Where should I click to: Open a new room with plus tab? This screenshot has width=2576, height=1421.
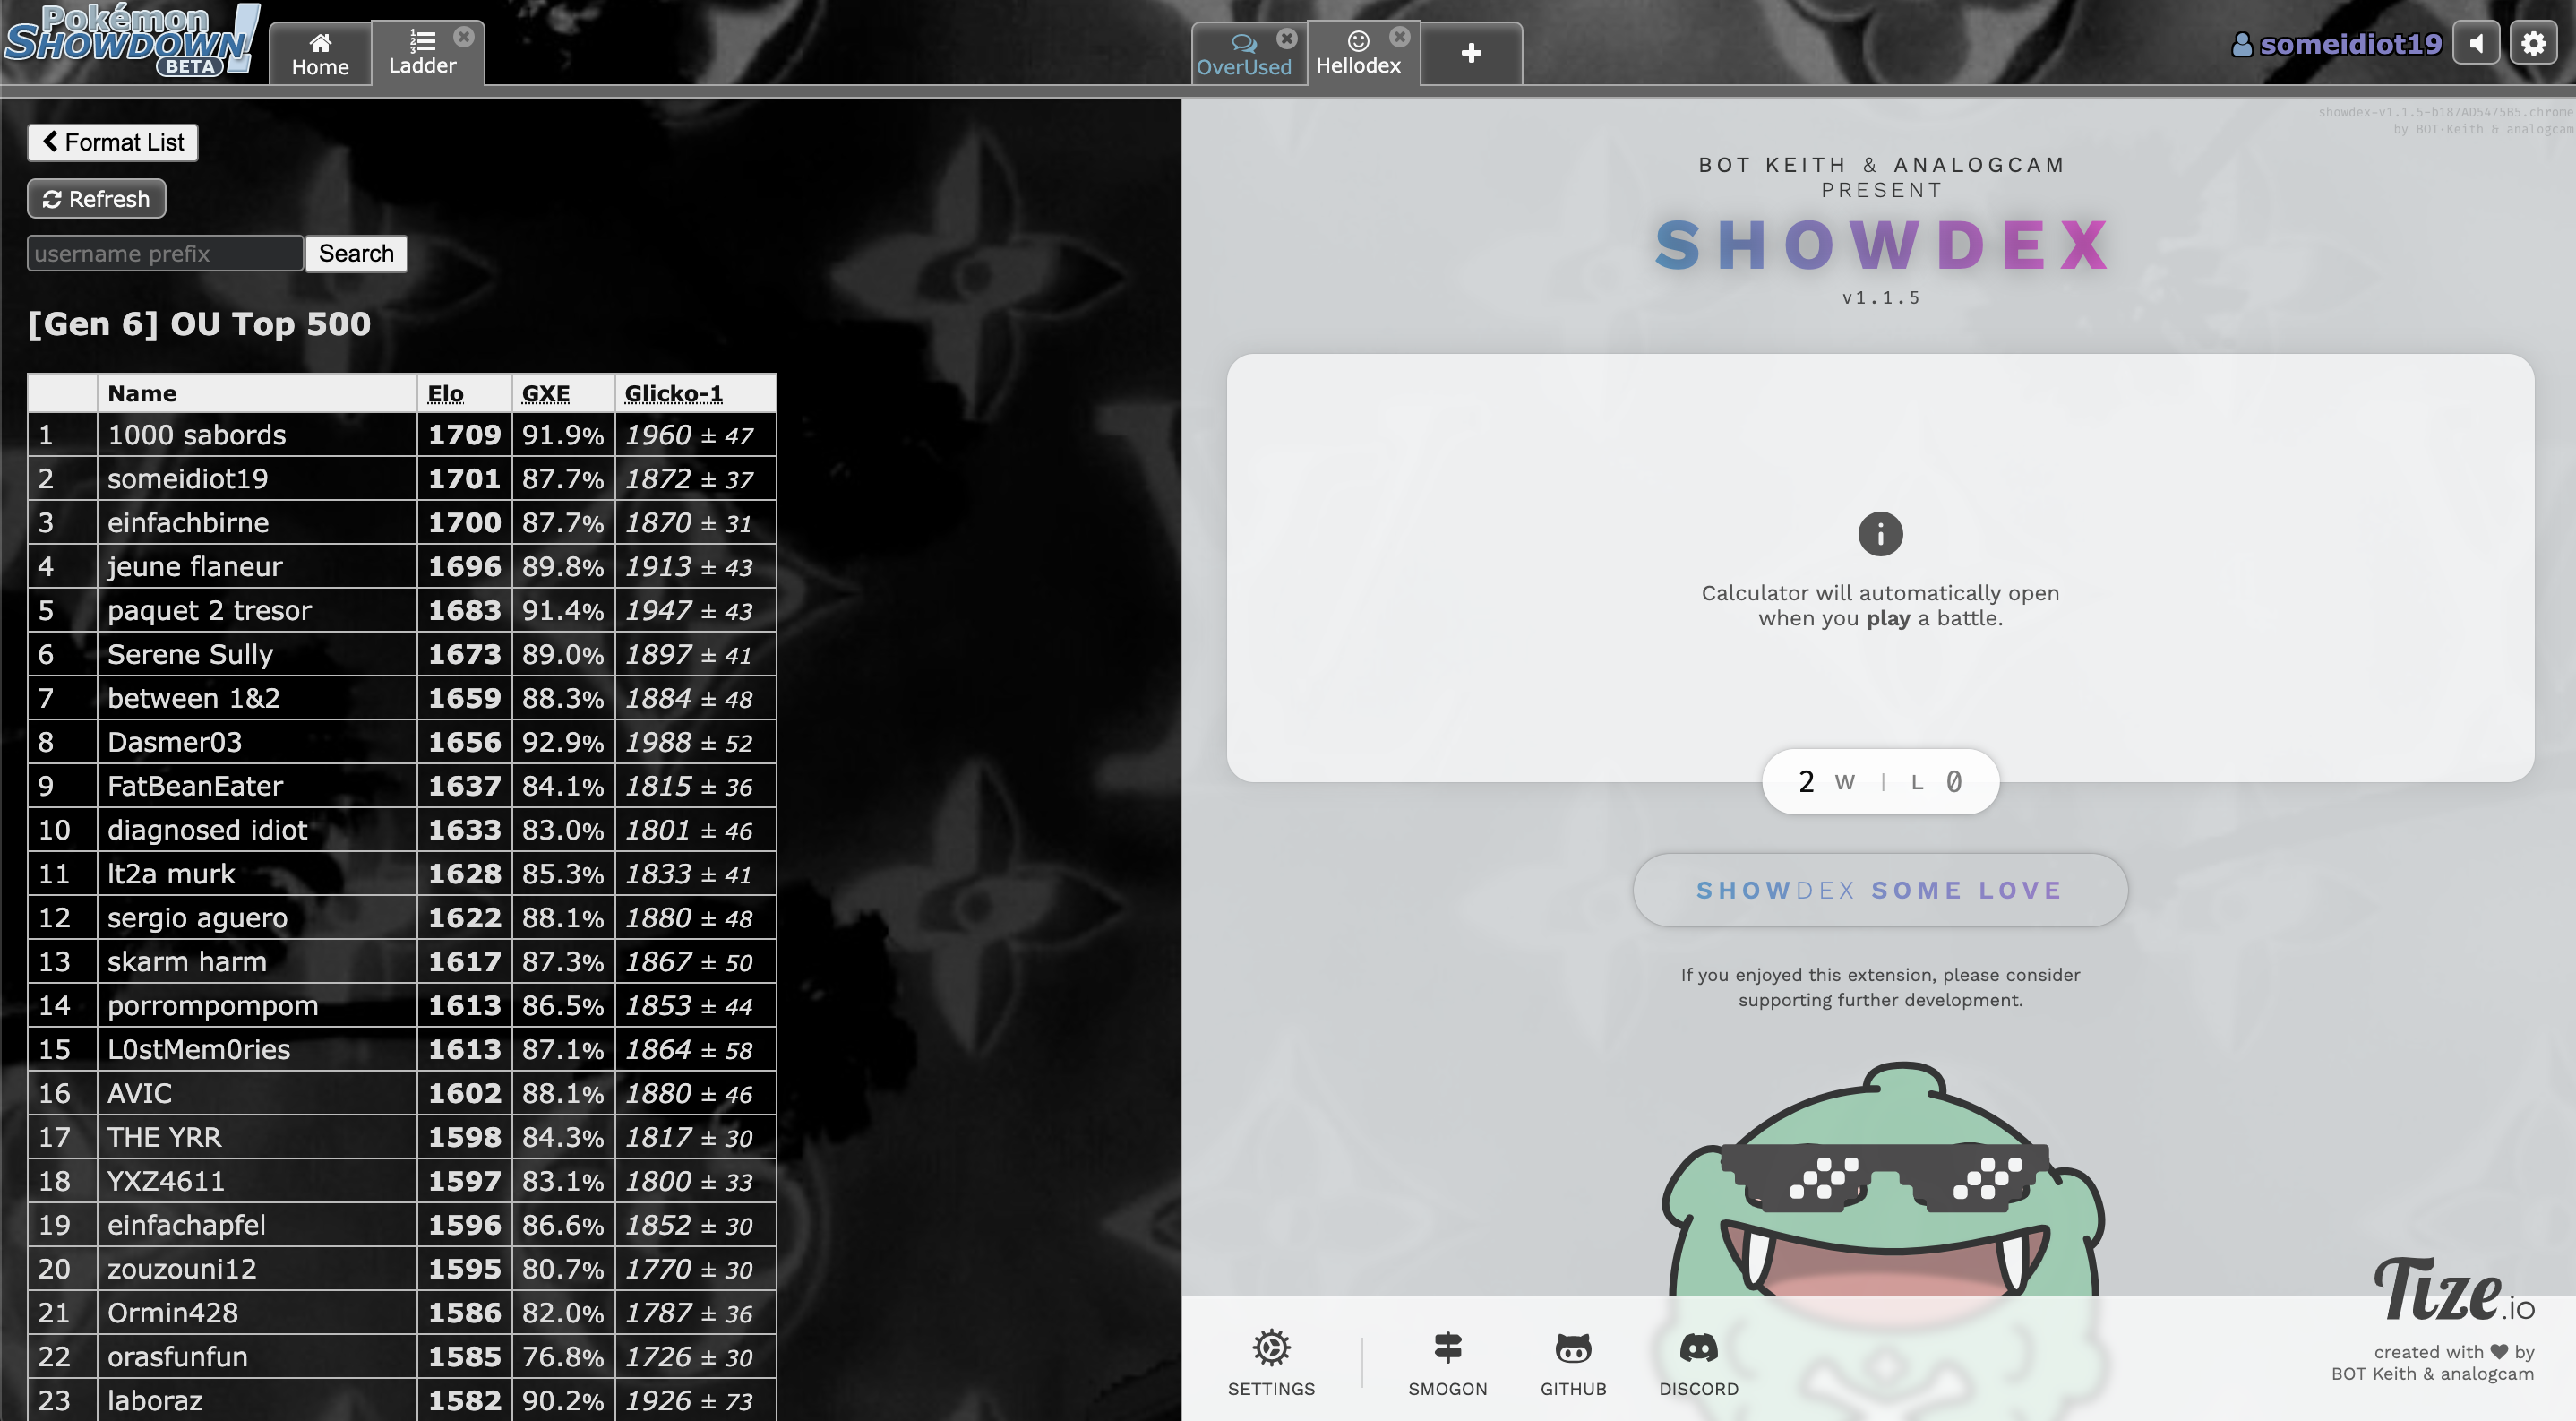click(1470, 53)
